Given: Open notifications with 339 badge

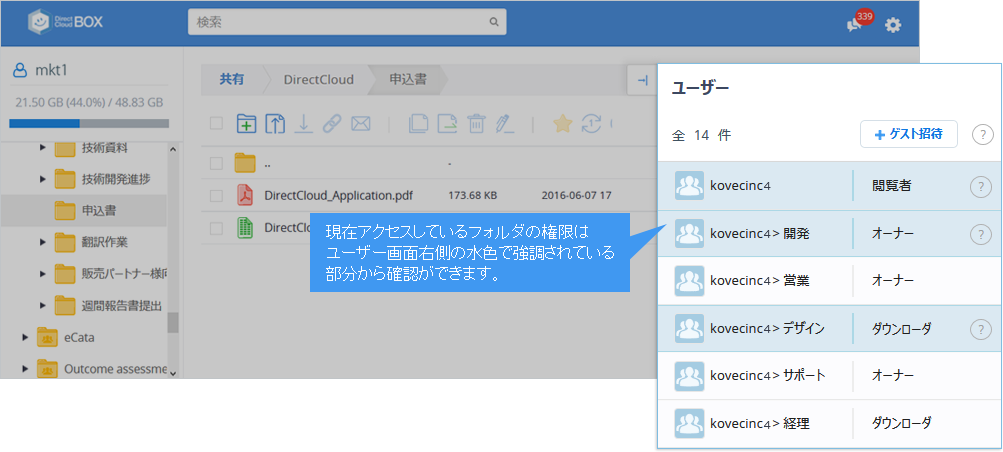Looking at the screenshot, I should (855, 24).
